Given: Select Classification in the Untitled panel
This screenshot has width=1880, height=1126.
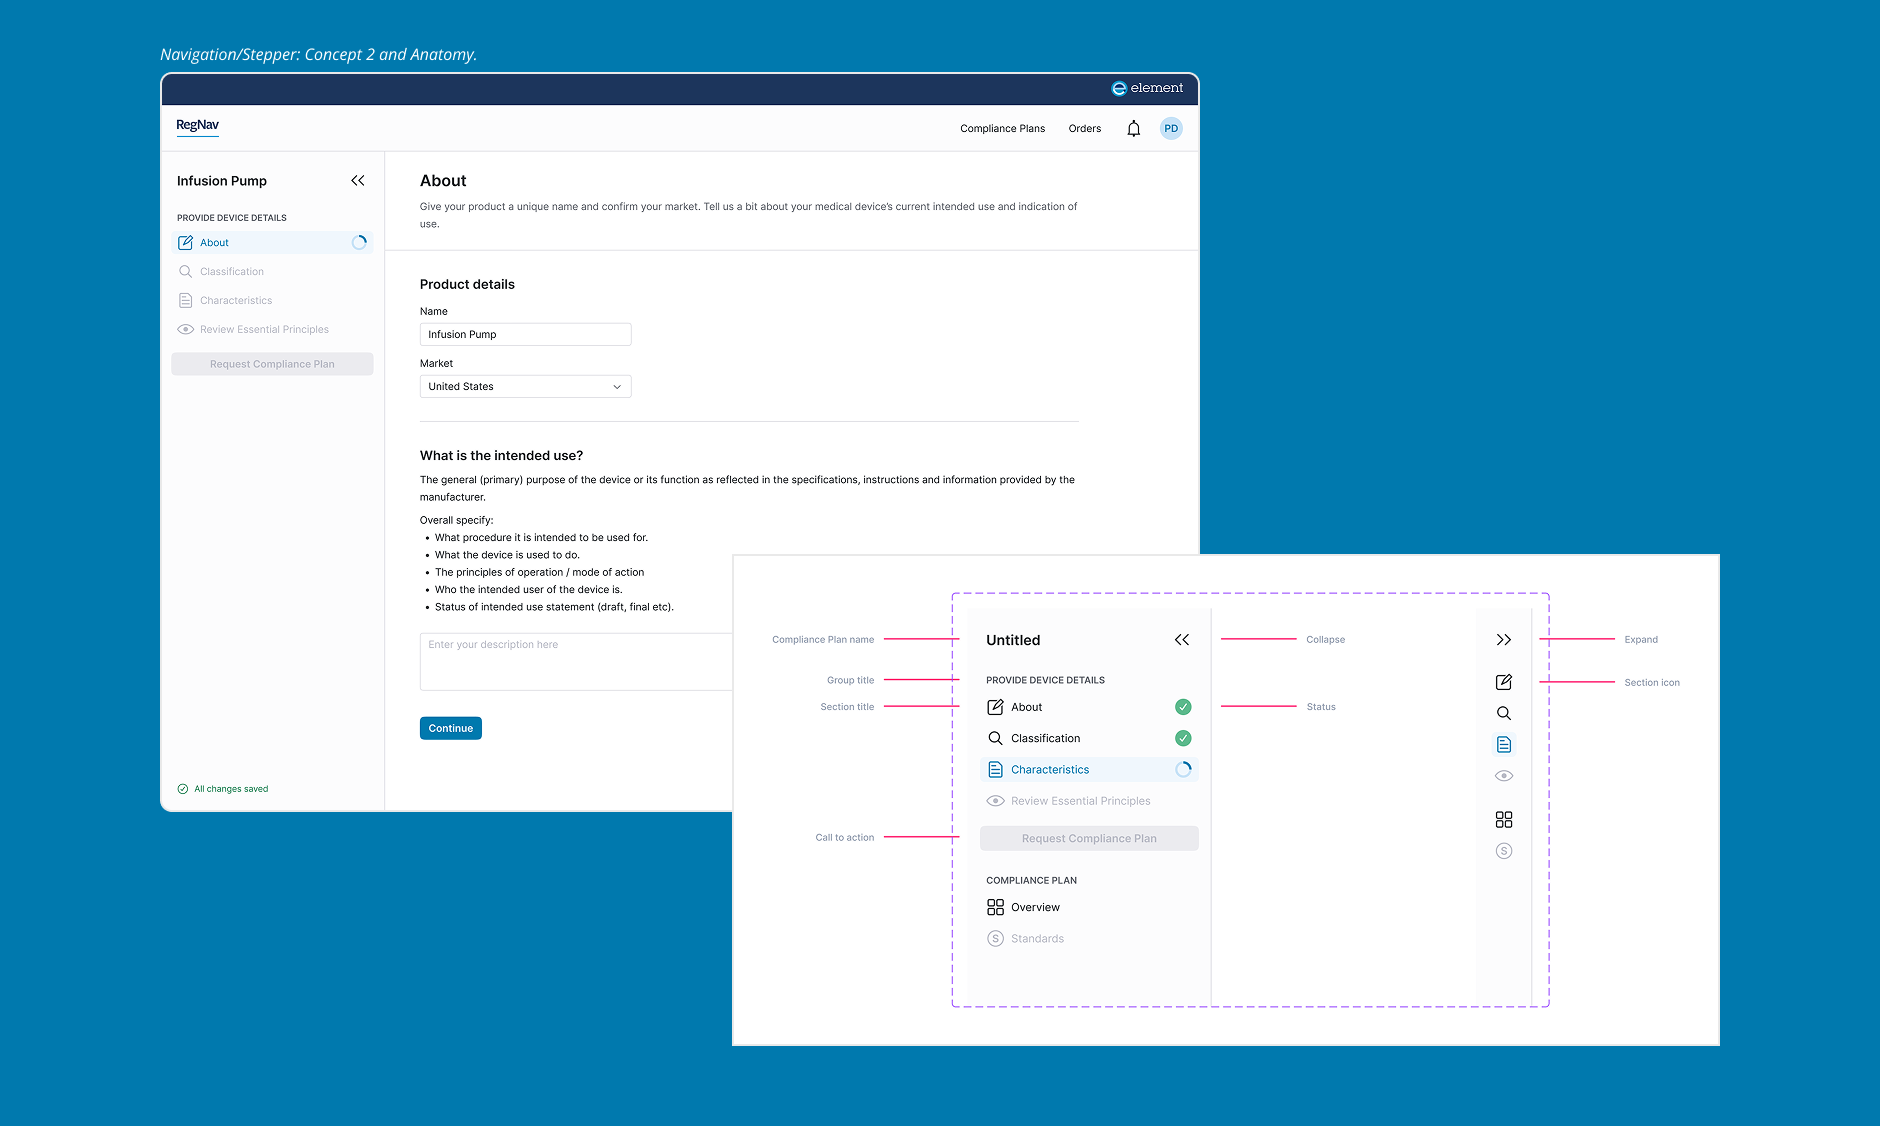Looking at the screenshot, I should [x=1089, y=739].
